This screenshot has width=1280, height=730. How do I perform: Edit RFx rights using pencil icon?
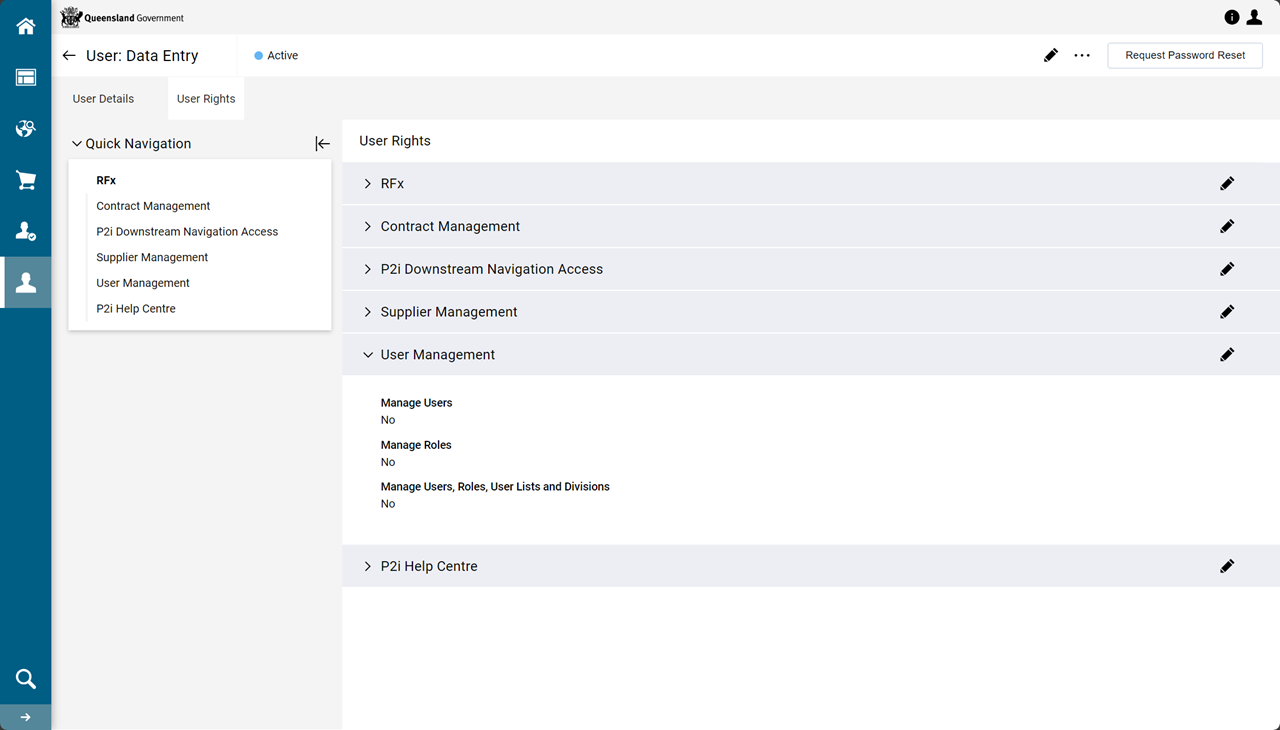1226,184
